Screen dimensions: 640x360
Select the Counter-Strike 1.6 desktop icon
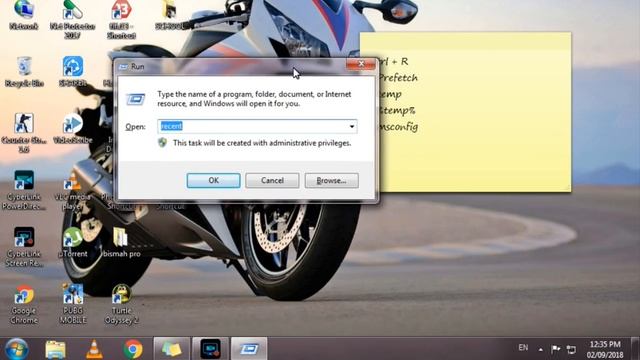24,133
